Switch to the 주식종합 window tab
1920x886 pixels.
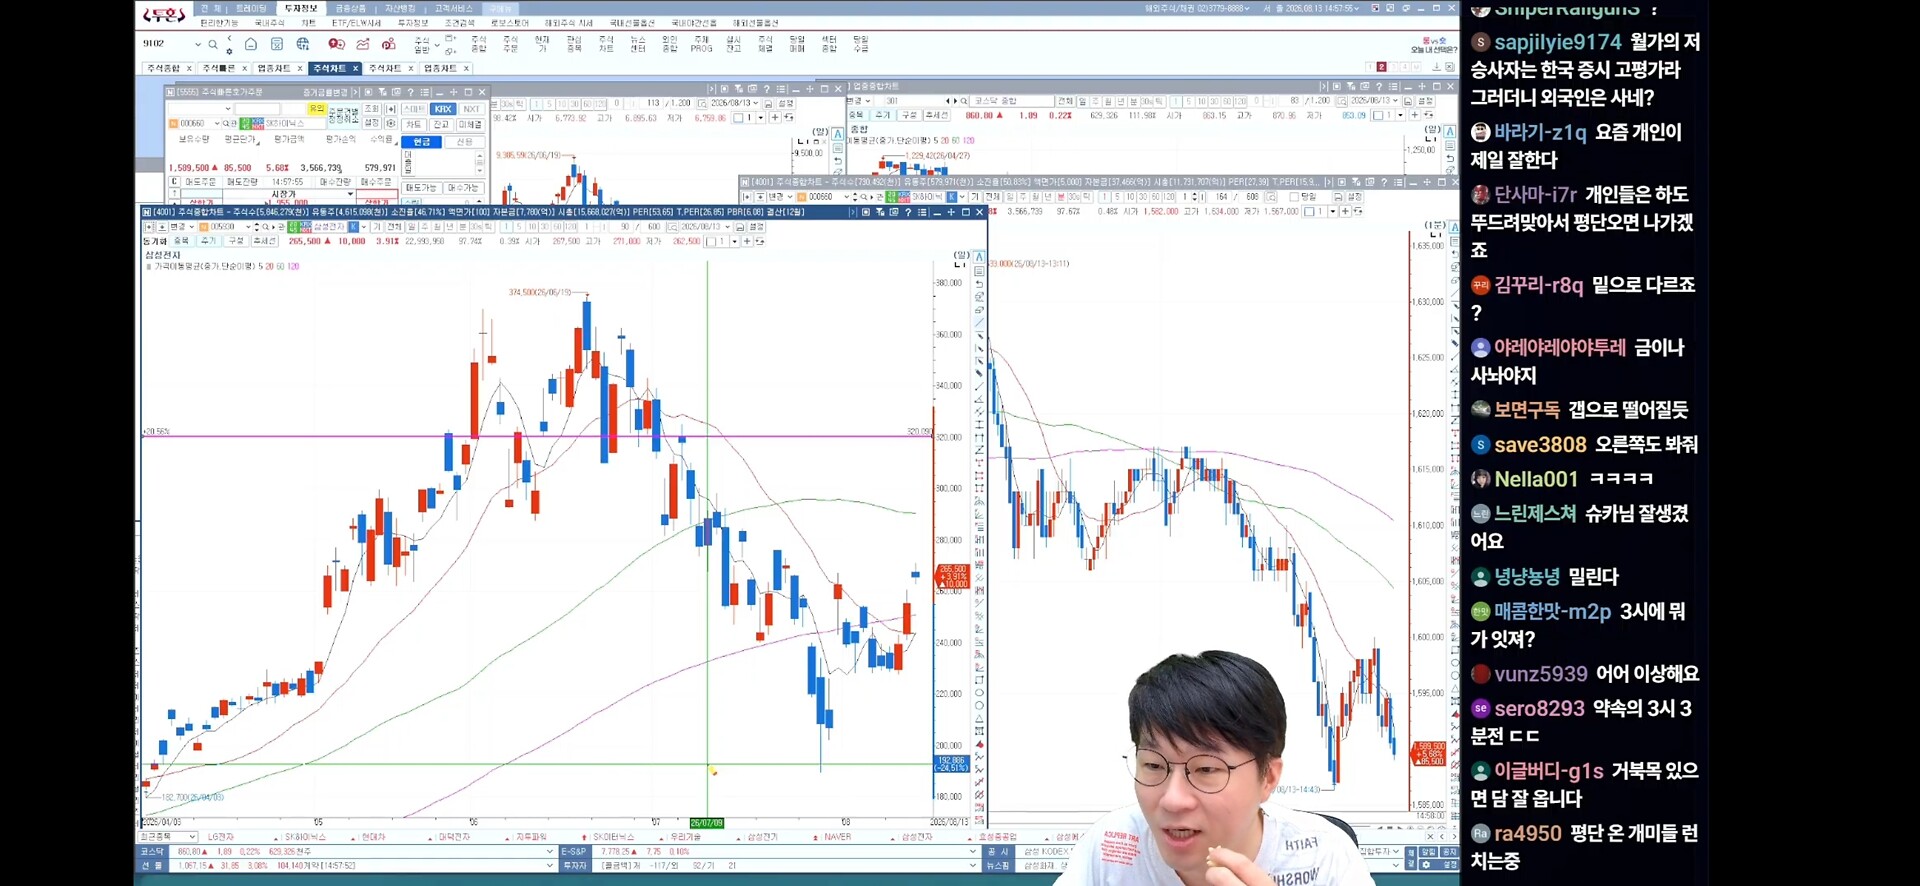pyautogui.click(x=164, y=68)
